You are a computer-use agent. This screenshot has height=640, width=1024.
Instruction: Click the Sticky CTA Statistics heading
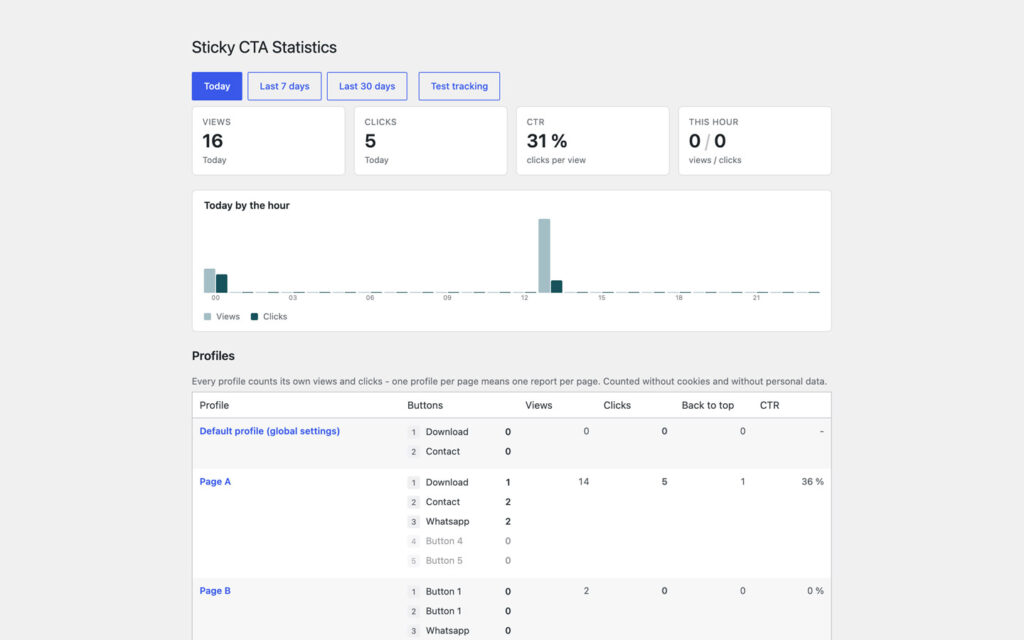click(264, 47)
